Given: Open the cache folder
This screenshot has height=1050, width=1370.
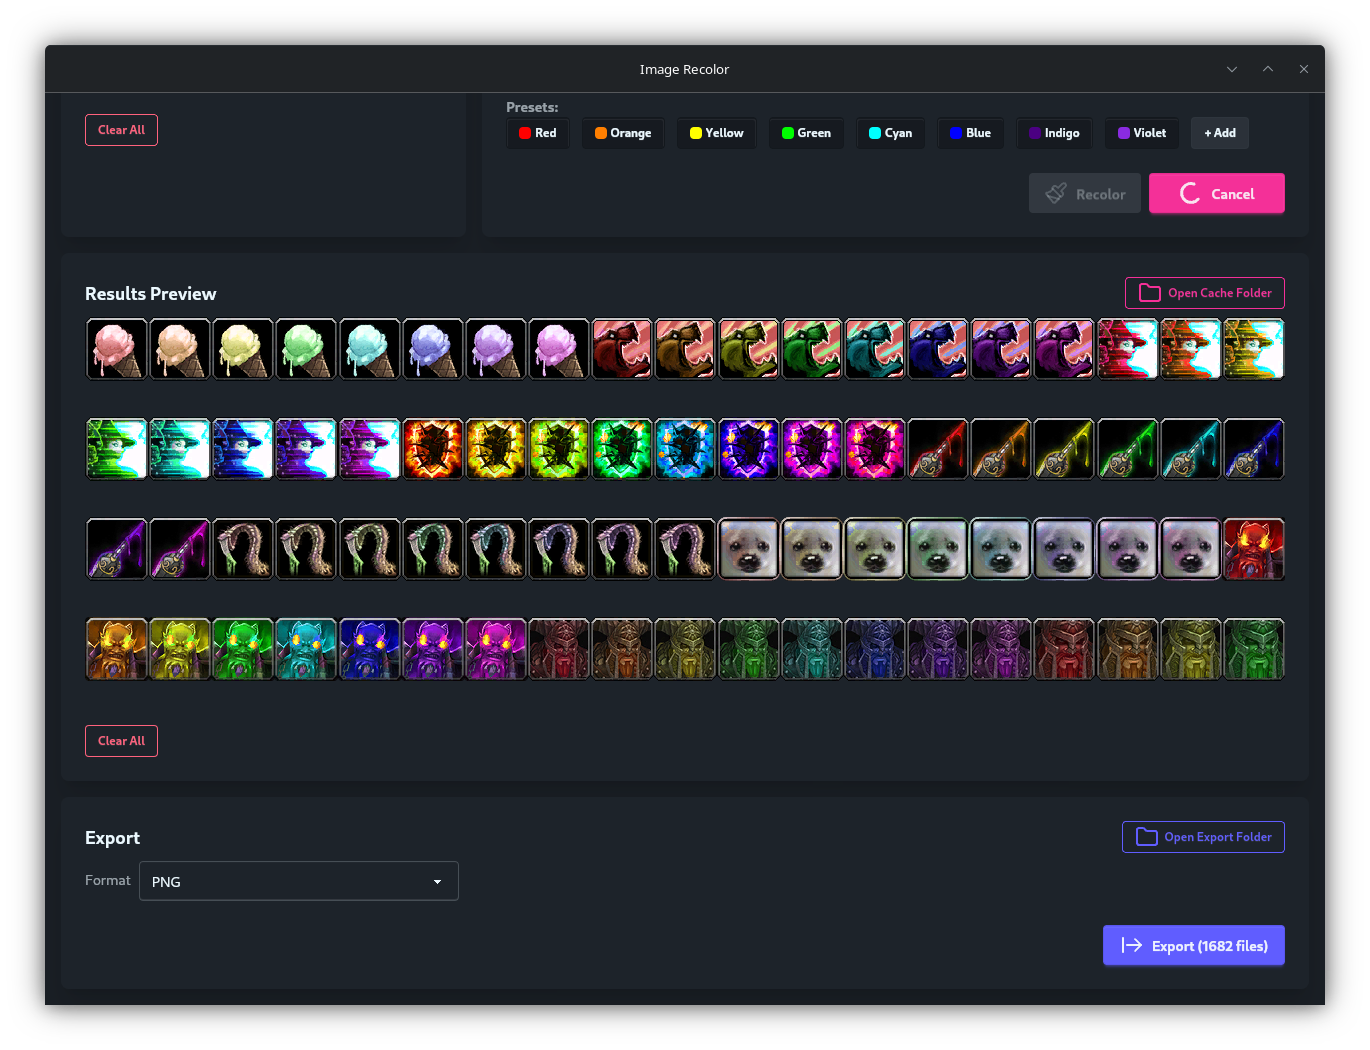Looking at the screenshot, I should click(1205, 293).
